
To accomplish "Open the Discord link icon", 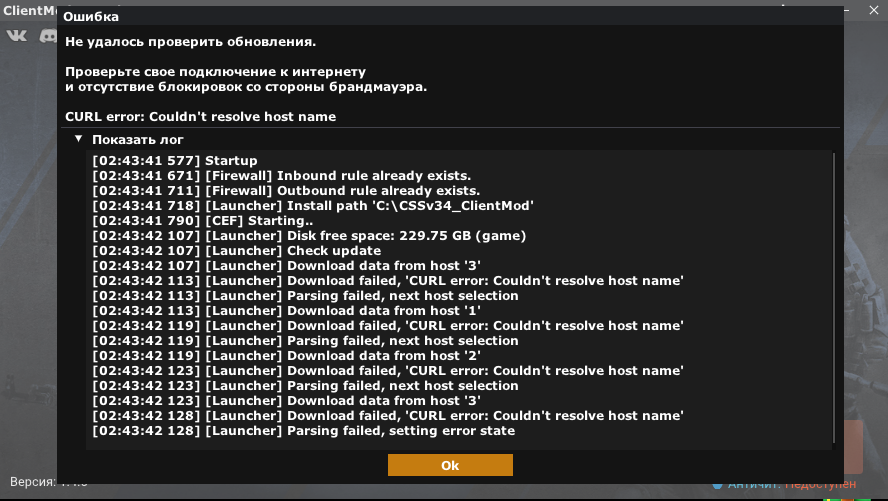I will (48, 36).
